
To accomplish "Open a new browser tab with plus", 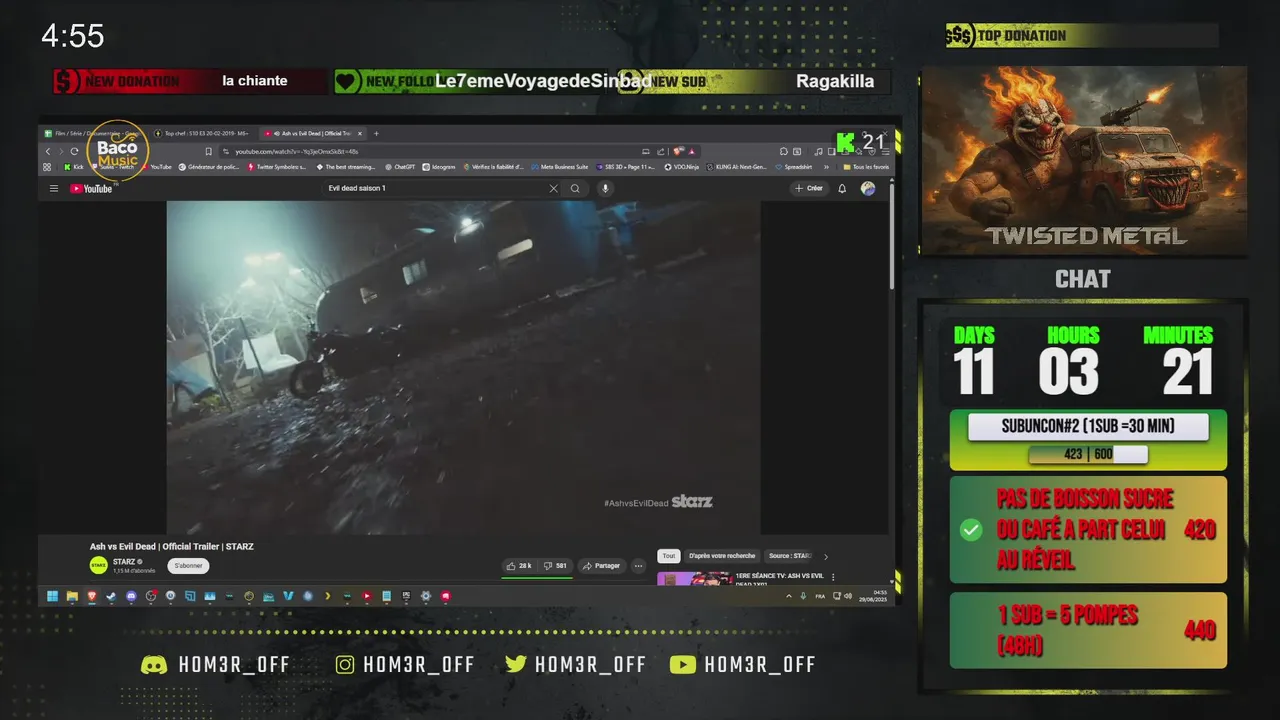I will click(x=376, y=133).
